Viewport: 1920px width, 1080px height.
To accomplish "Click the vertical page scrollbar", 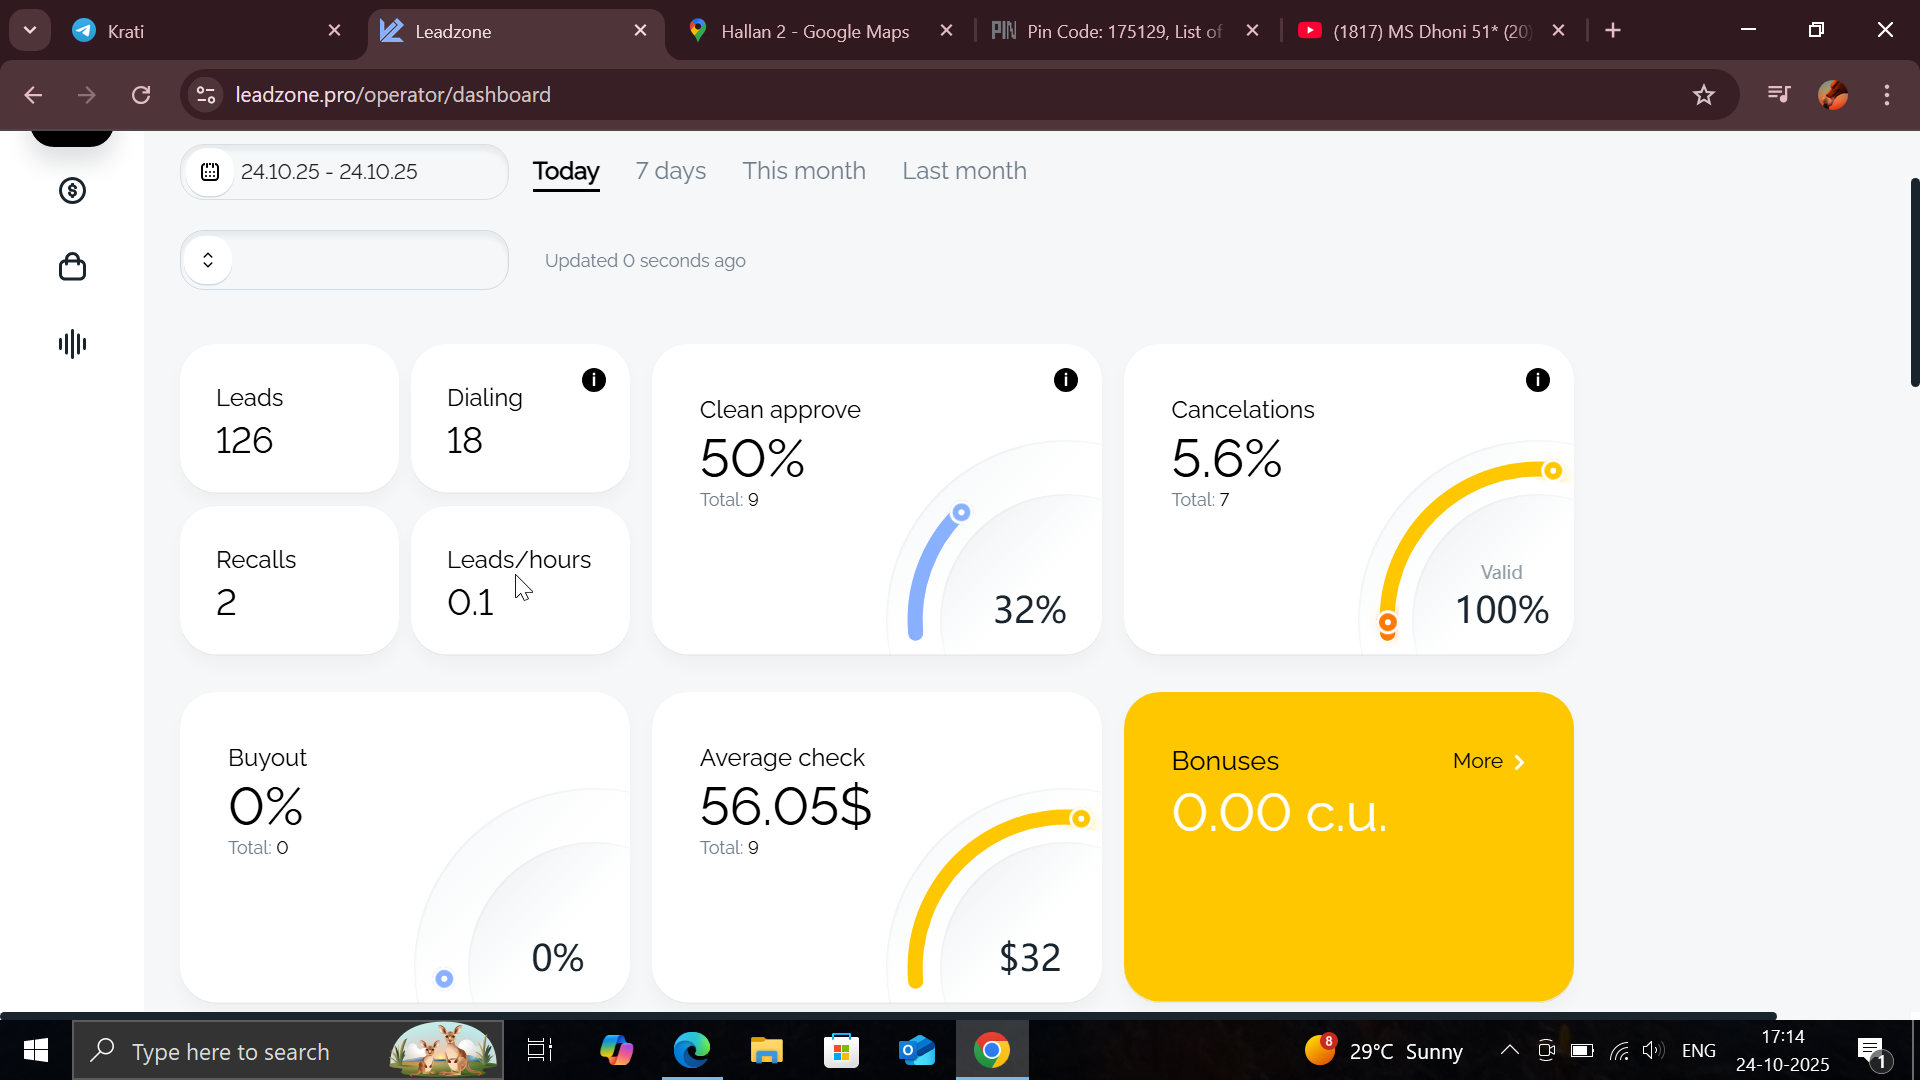I will pyautogui.click(x=1914, y=283).
